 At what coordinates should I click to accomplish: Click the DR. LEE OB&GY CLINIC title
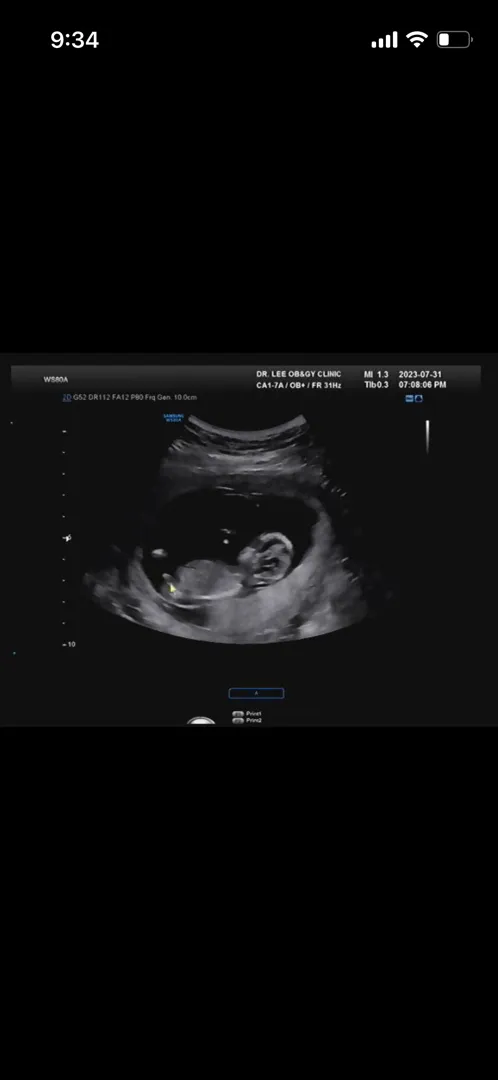[299, 374]
